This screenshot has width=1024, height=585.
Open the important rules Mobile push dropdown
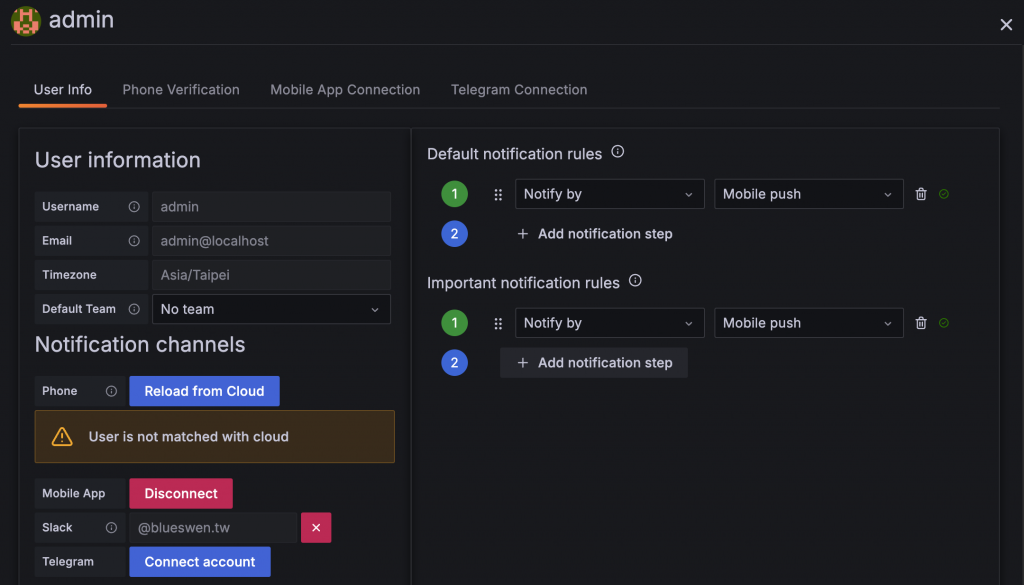click(808, 323)
